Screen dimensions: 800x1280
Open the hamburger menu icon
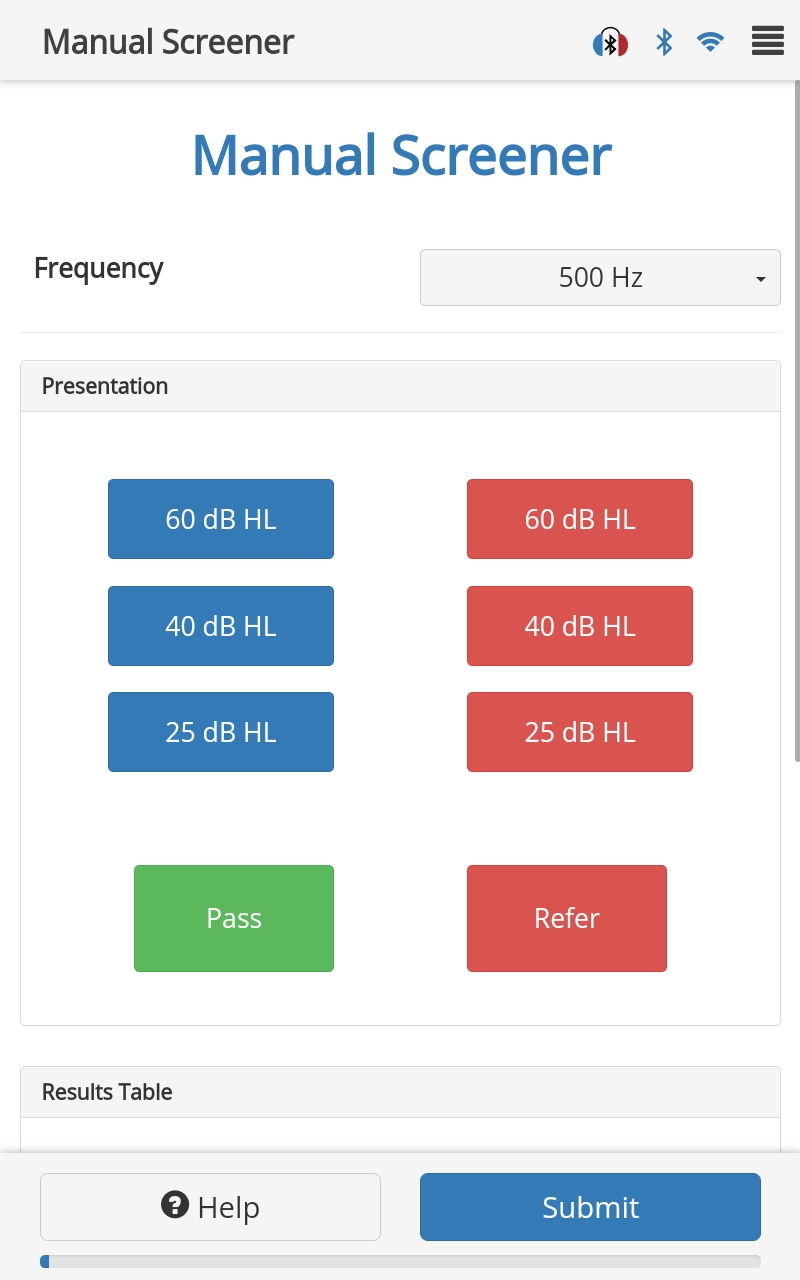pyautogui.click(x=767, y=42)
